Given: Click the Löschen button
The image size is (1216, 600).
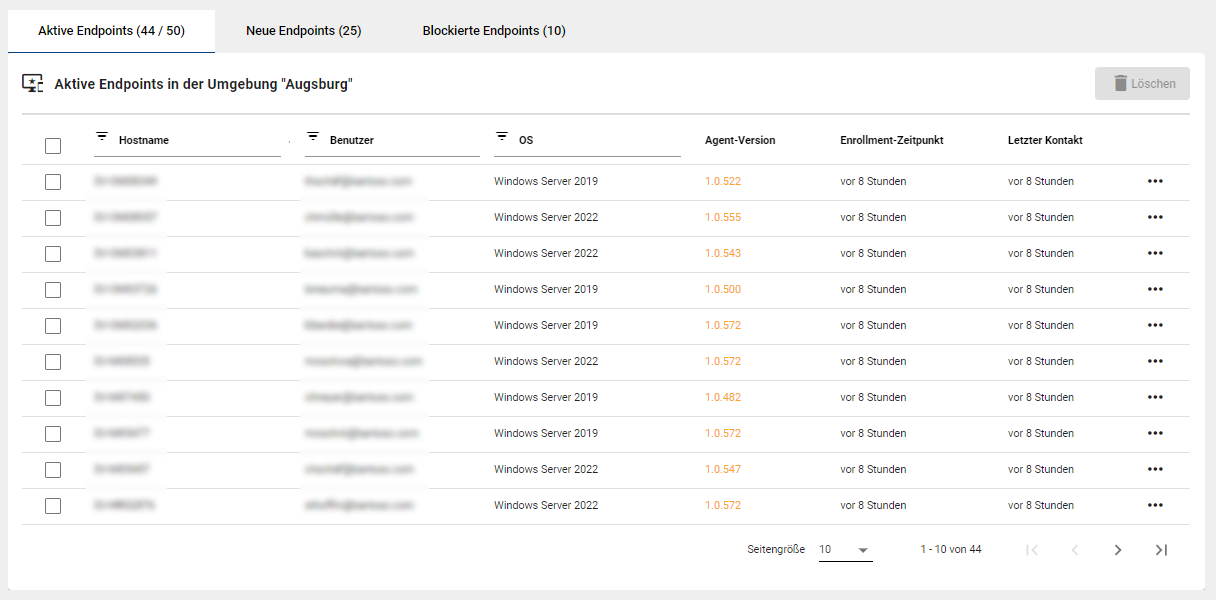Looking at the screenshot, I should click(1142, 84).
